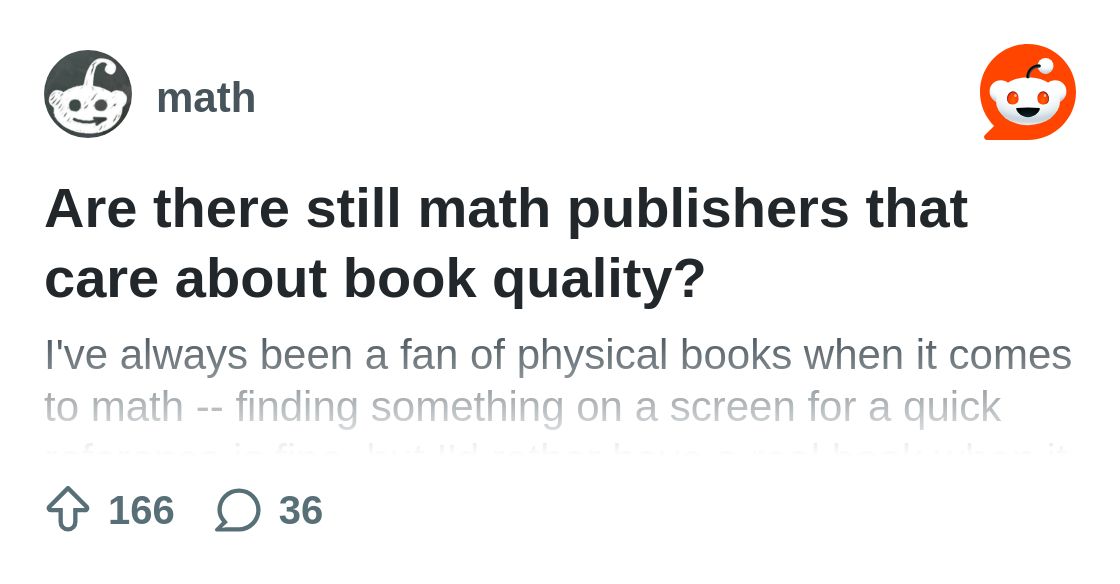Click the phrase "physical books" in the preview
This screenshot has height=584, width=1120.
[x=654, y=355]
